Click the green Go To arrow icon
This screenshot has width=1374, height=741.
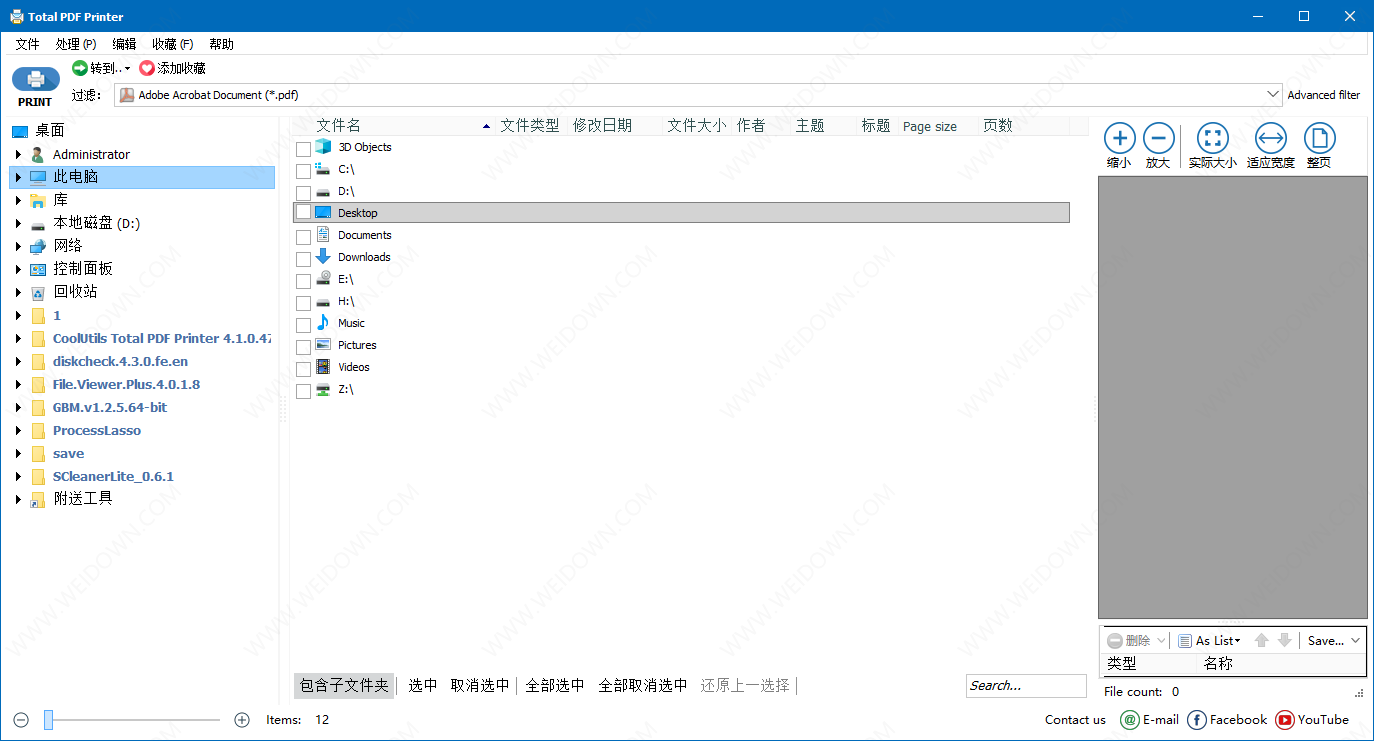coord(80,68)
